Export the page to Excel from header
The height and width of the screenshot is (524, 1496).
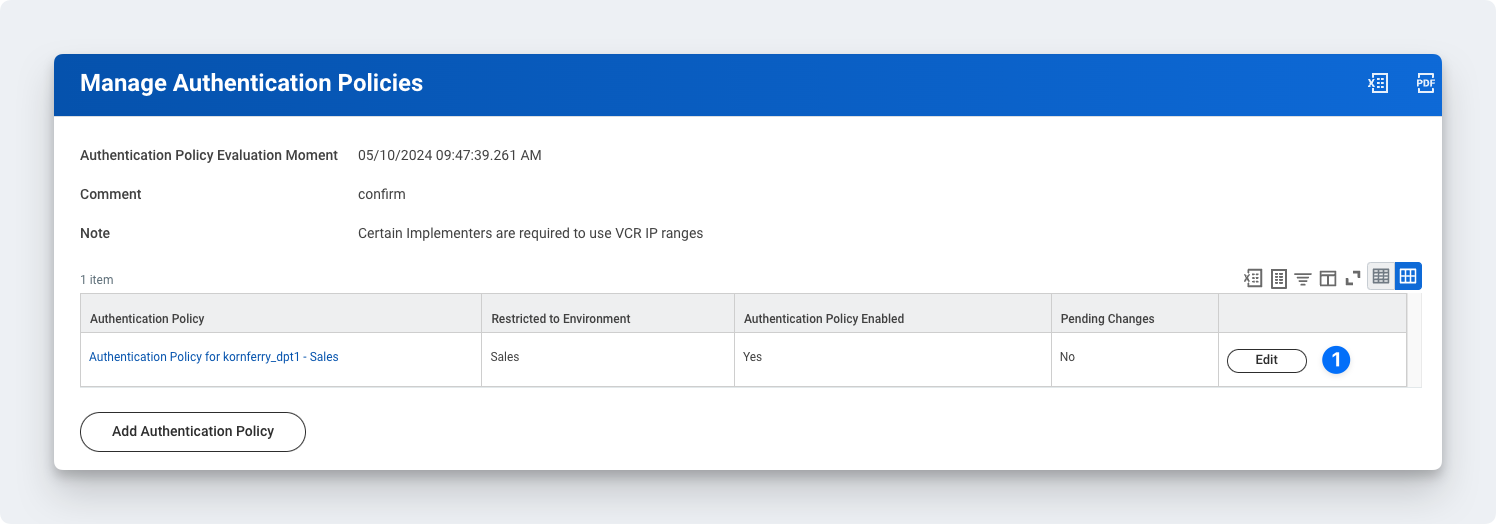1378,84
